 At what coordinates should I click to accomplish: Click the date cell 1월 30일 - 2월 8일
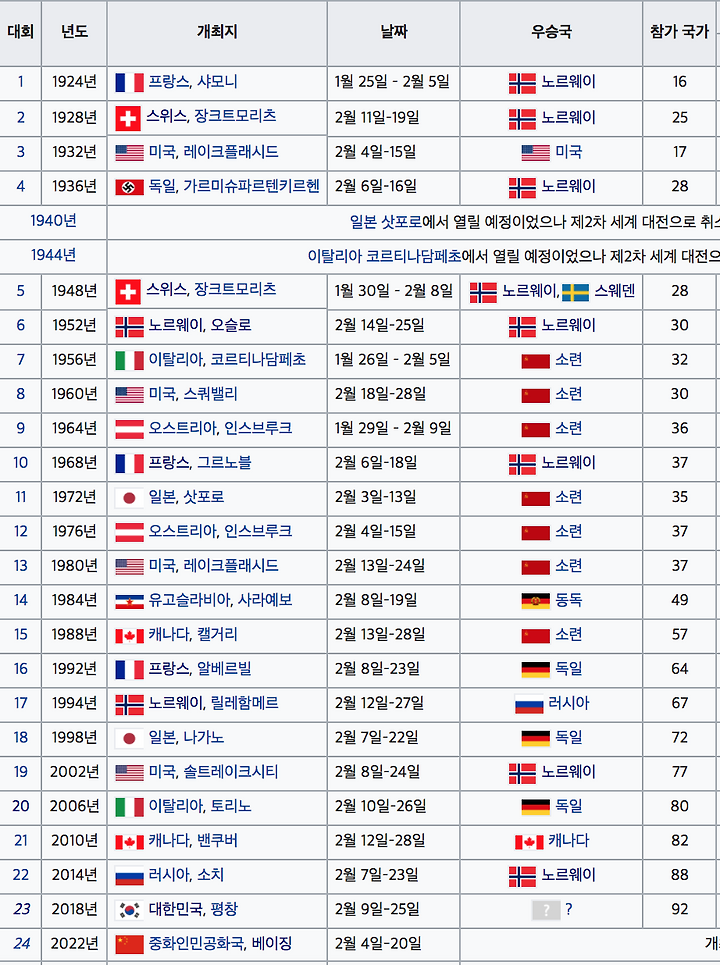pyautogui.click(x=394, y=291)
